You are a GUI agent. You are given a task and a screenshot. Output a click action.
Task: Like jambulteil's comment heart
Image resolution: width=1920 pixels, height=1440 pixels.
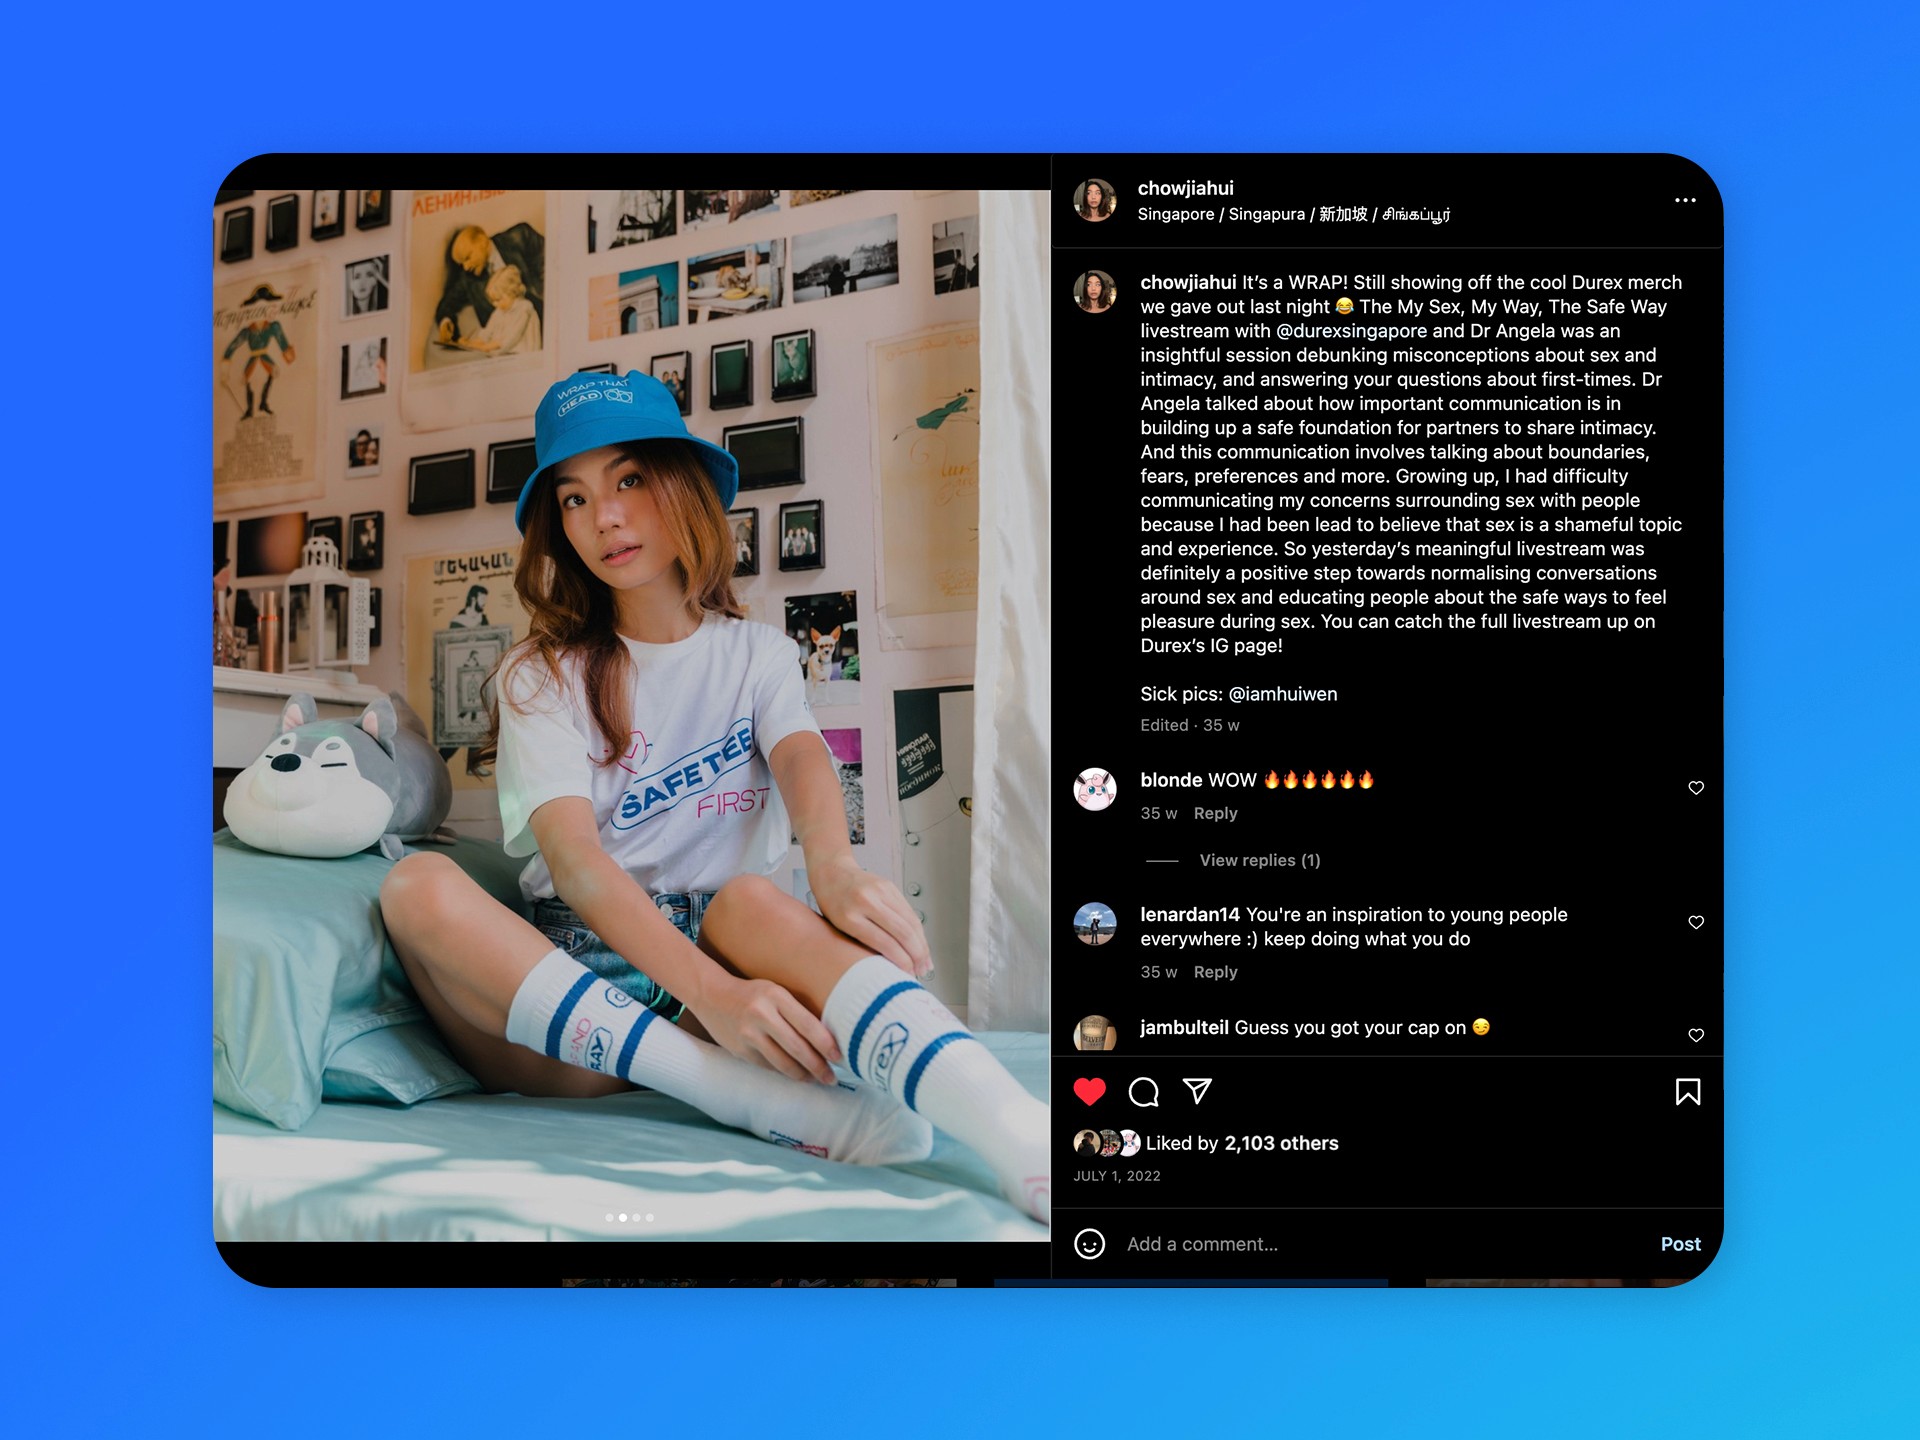coord(1696,1035)
